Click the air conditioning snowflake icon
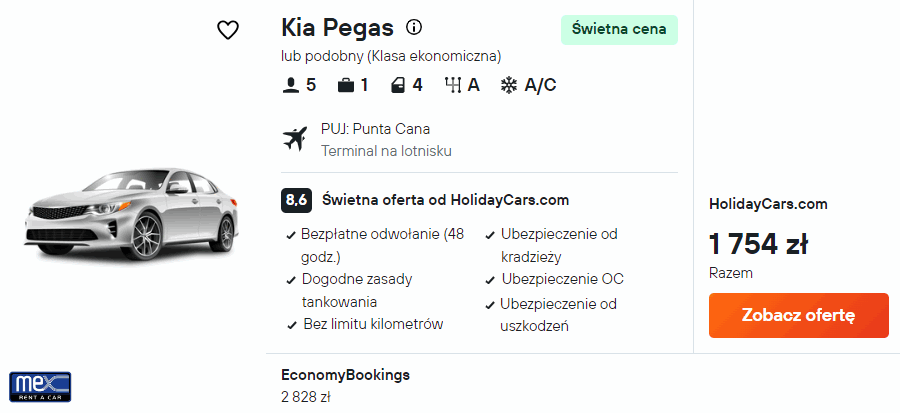 pyautogui.click(x=509, y=85)
